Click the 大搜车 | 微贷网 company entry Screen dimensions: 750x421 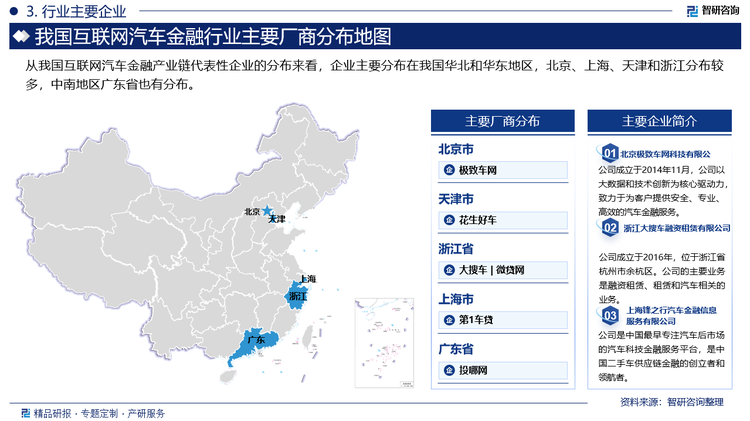(503, 270)
